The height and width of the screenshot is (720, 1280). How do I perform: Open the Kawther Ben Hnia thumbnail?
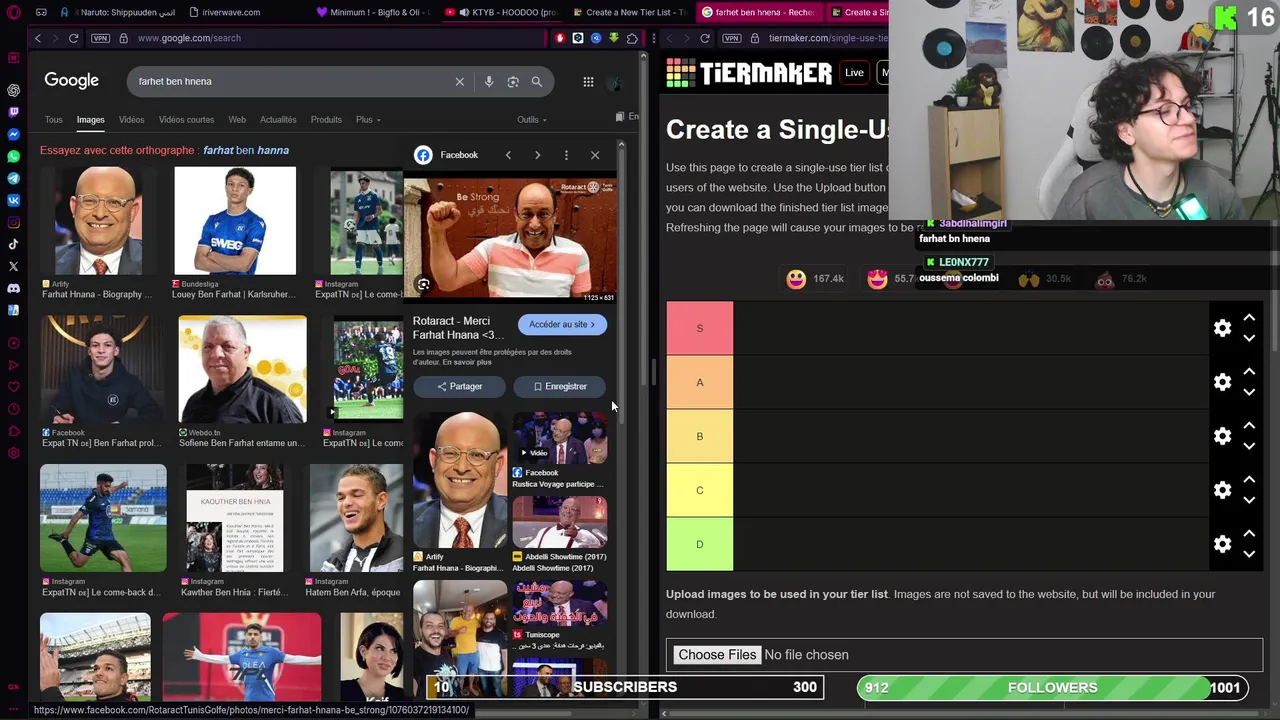coord(235,518)
